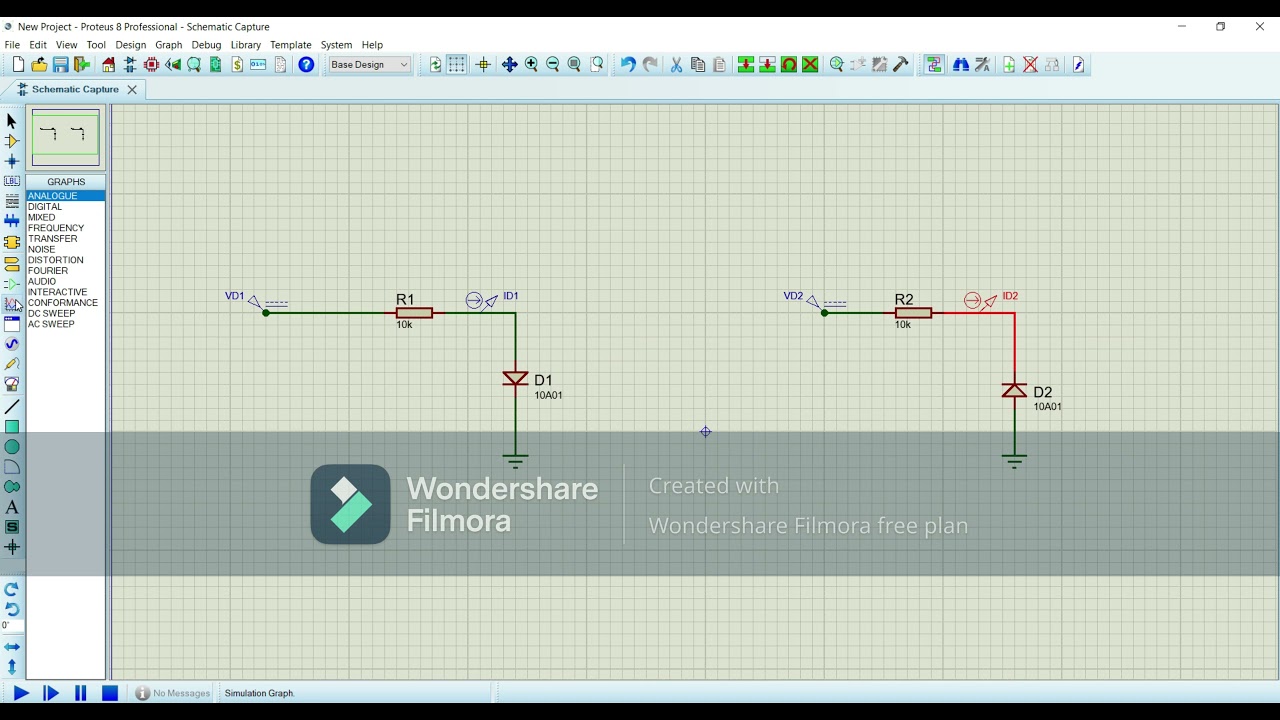This screenshot has width=1280, height=720.
Task: Select DIGITAL in the graphs list
Action: (65, 207)
